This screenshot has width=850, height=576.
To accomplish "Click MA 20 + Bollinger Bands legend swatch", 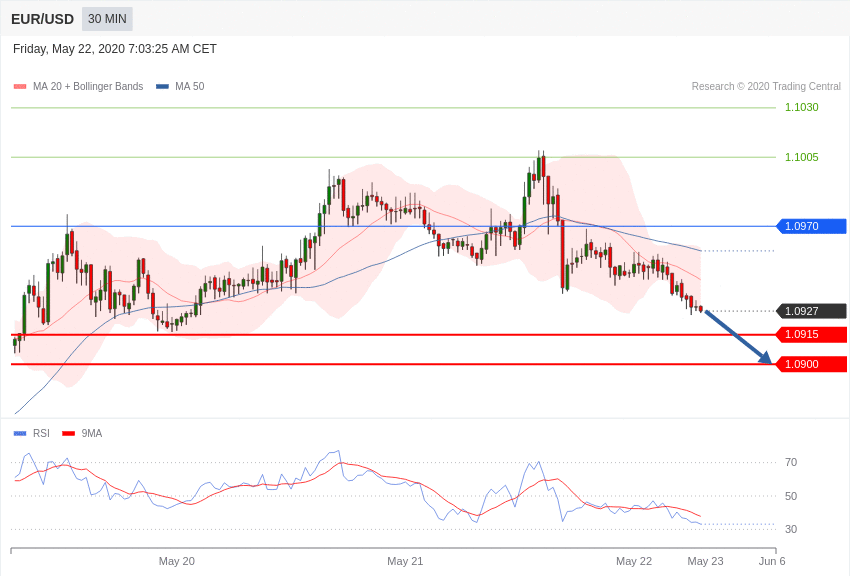I will click(x=20, y=87).
